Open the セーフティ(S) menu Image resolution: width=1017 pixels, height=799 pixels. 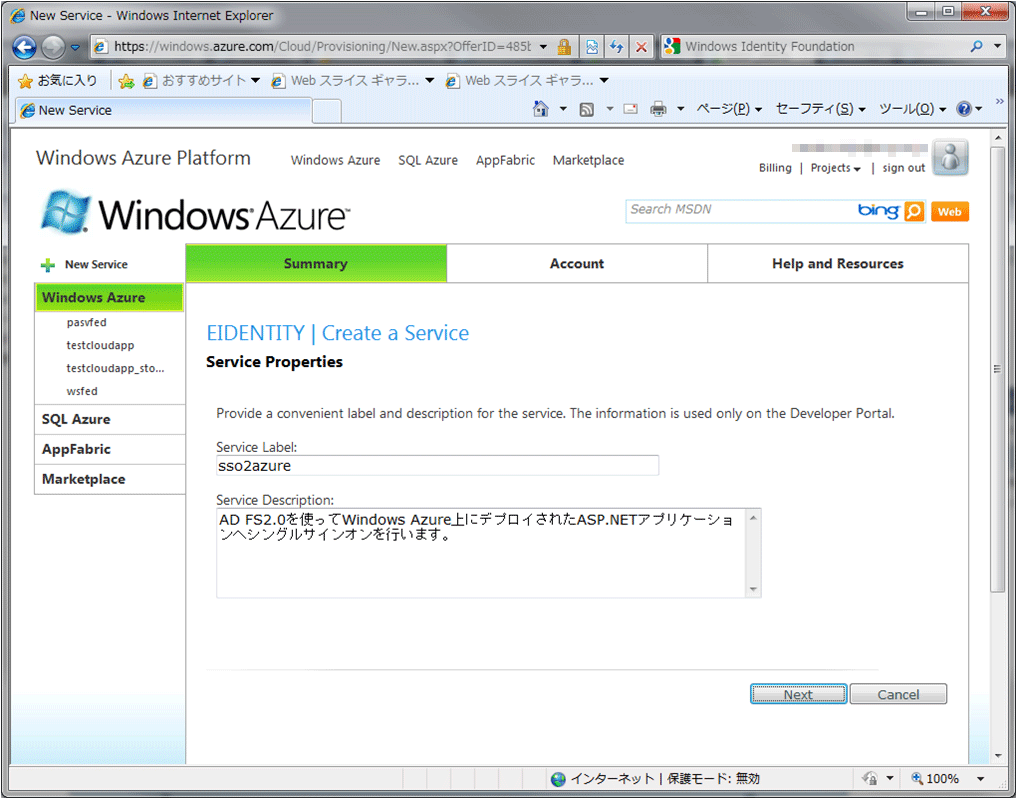coord(820,109)
